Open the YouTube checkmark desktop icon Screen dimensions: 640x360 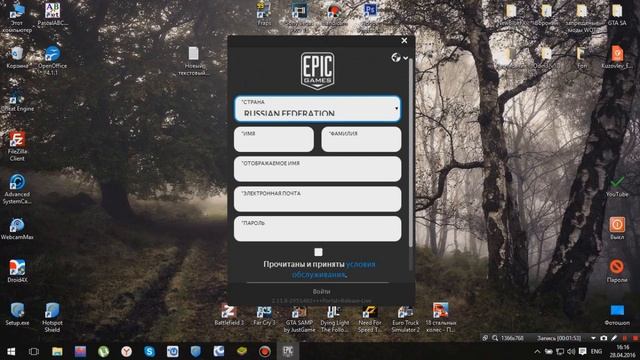[x=617, y=187]
